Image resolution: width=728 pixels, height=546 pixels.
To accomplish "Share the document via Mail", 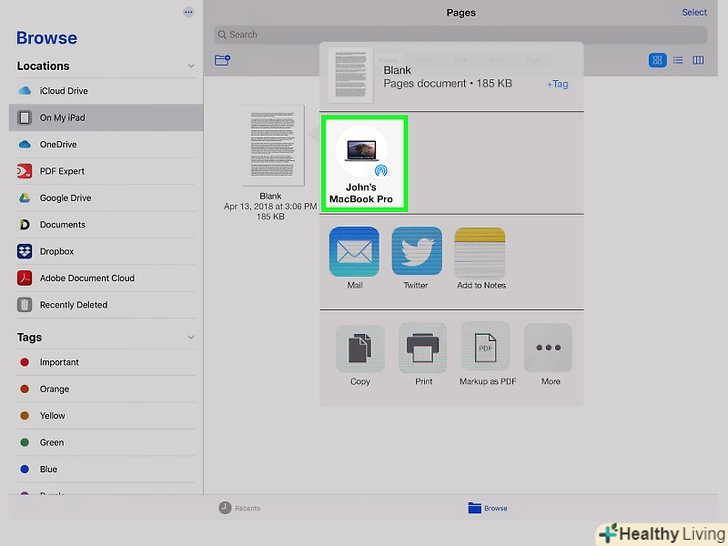I will coord(354,258).
